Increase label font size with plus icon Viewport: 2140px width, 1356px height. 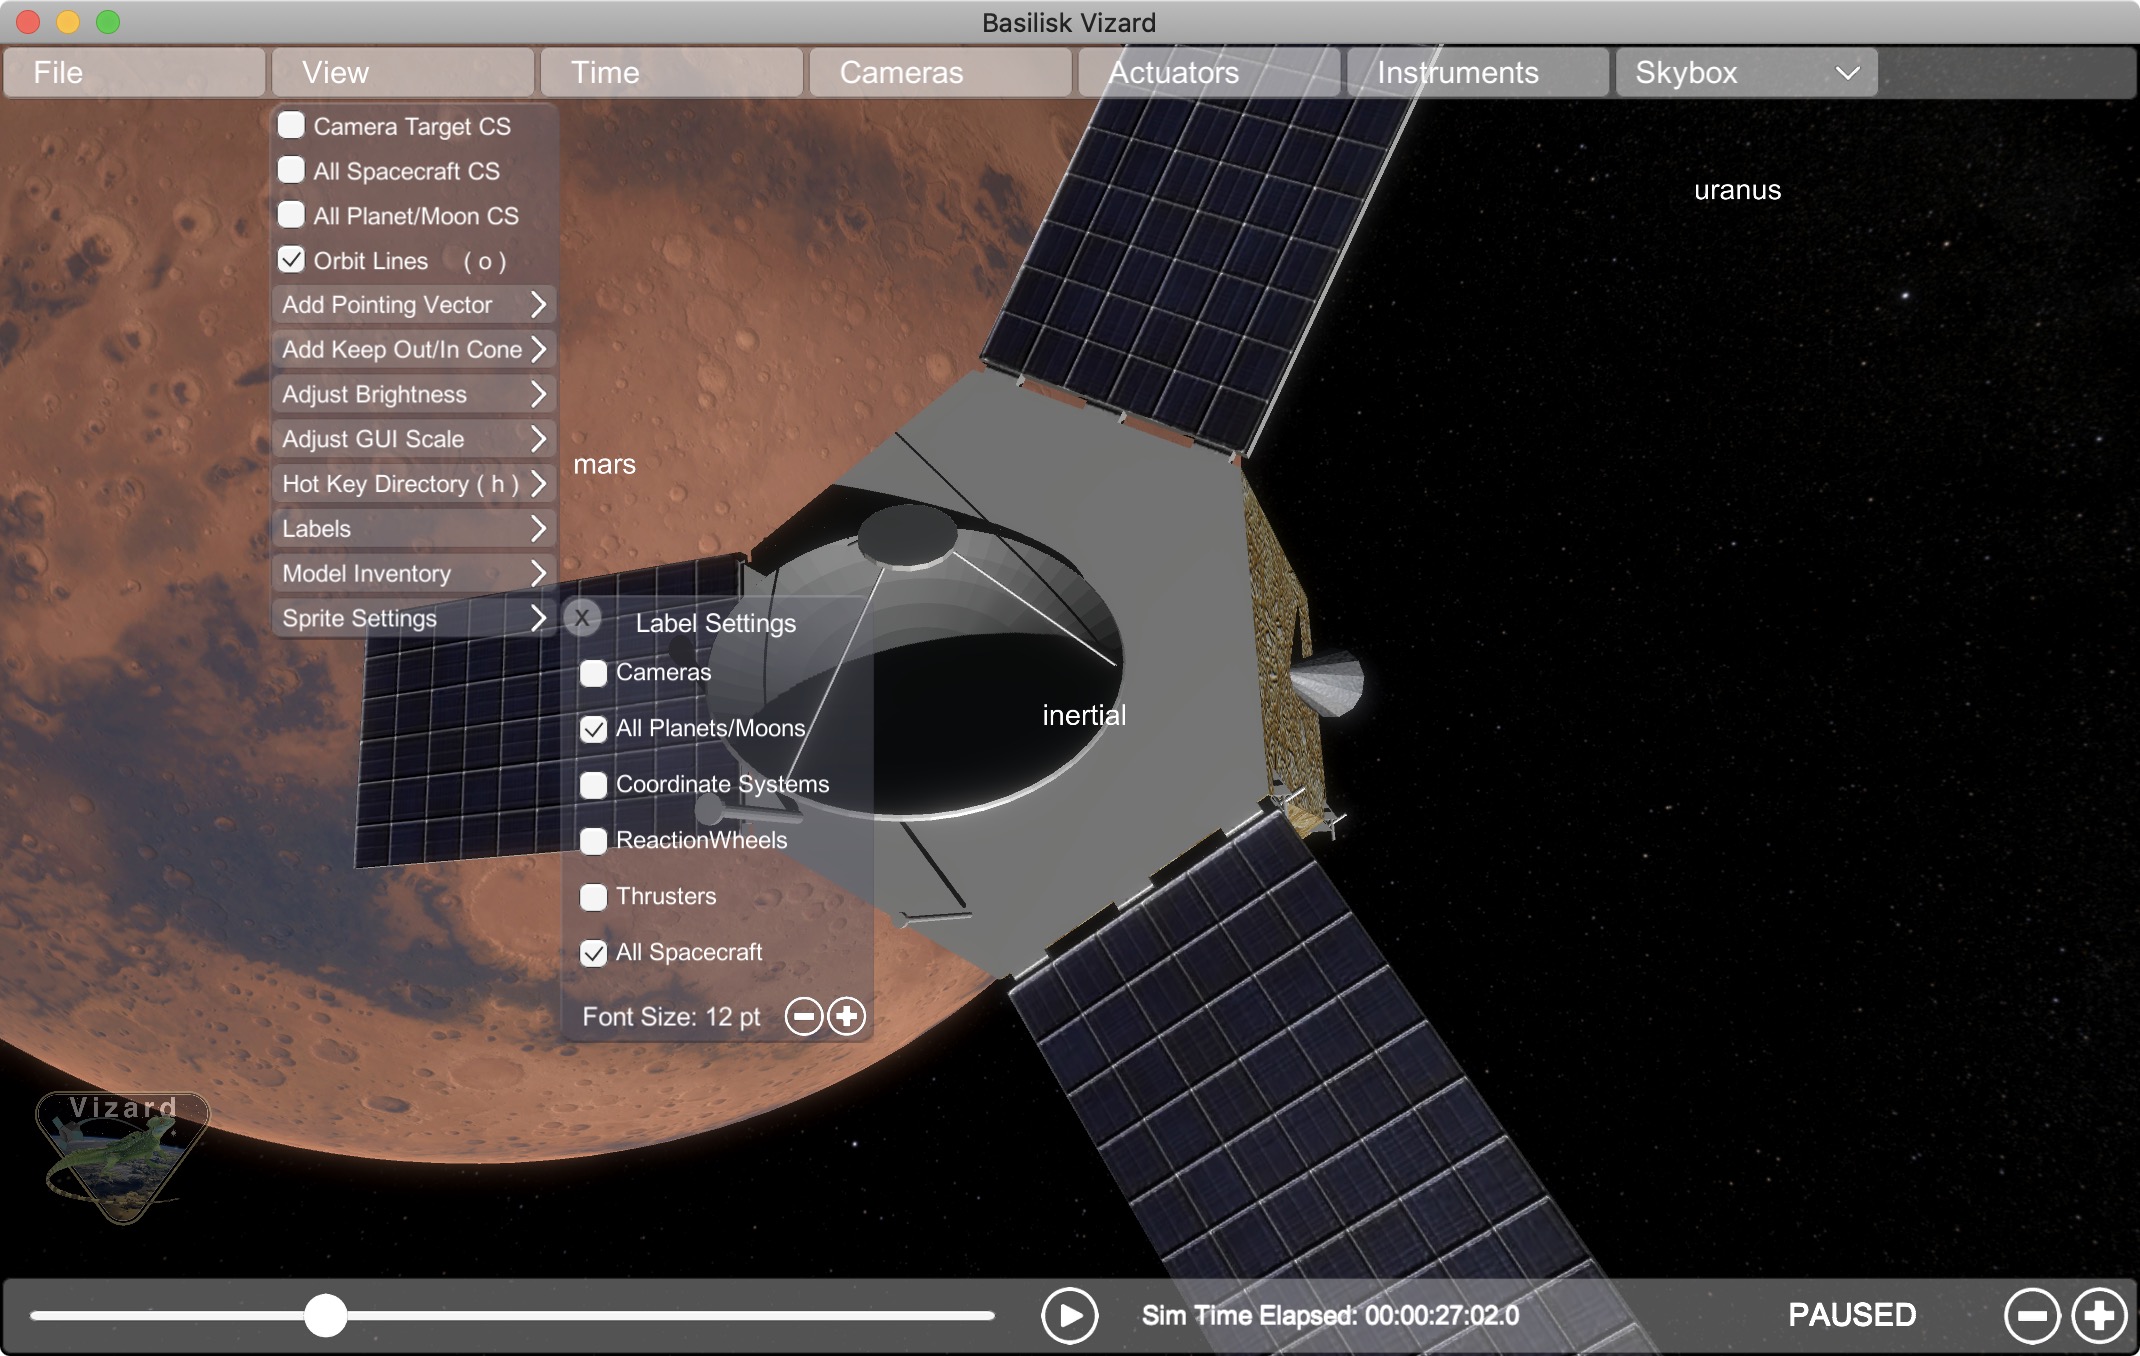click(x=846, y=1017)
